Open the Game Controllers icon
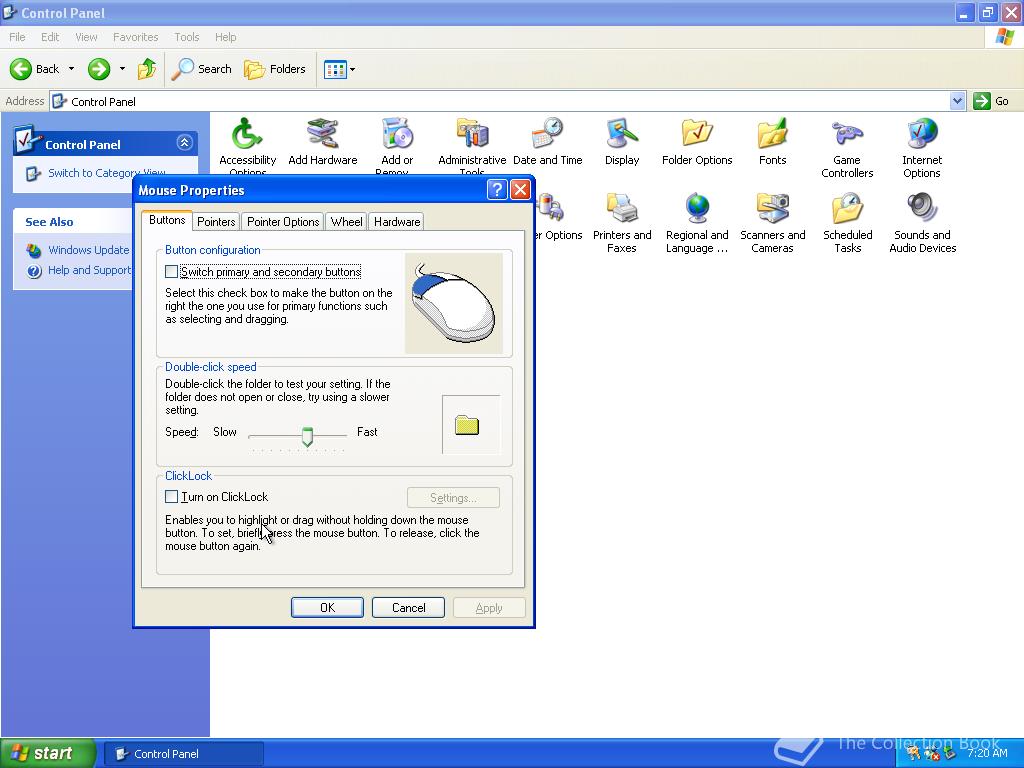Viewport: 1024px width, 768px height. (x=847, y=134)
